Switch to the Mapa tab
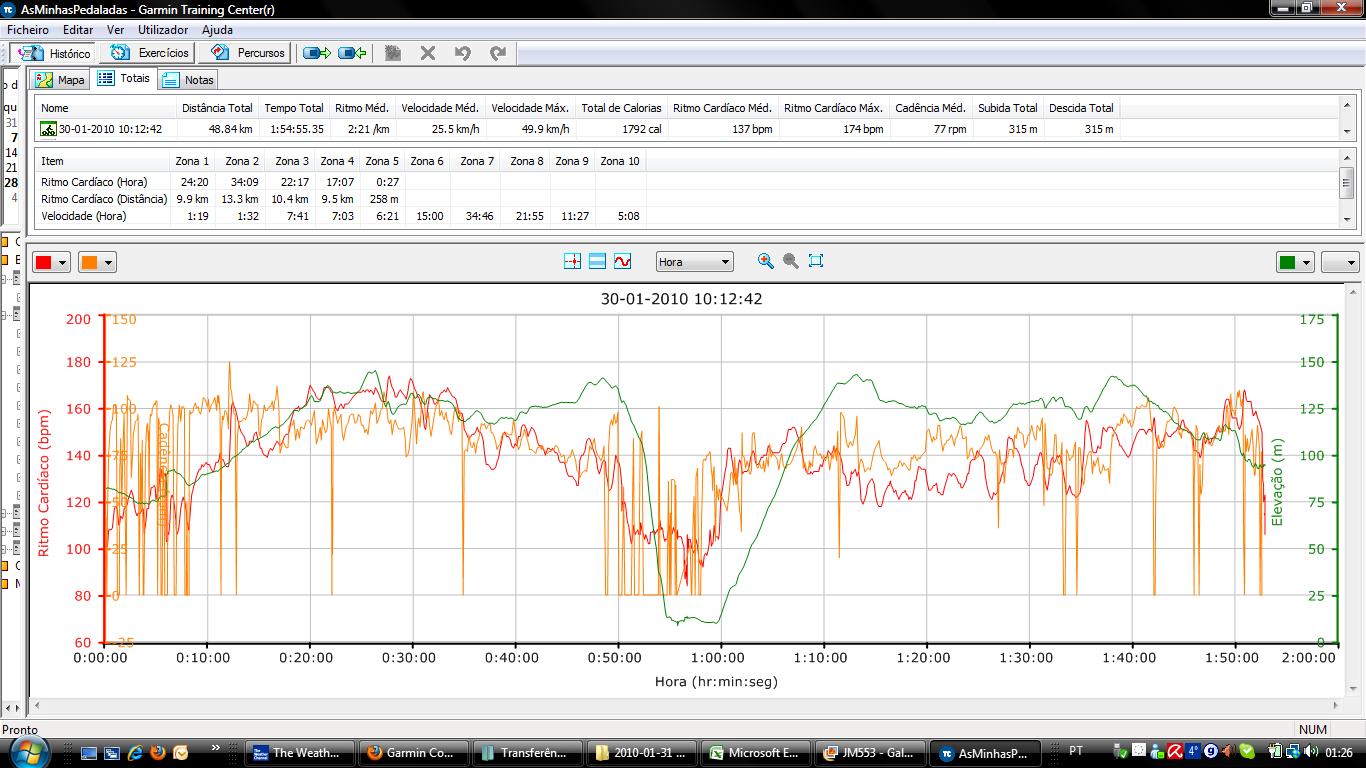 point(59,79)
